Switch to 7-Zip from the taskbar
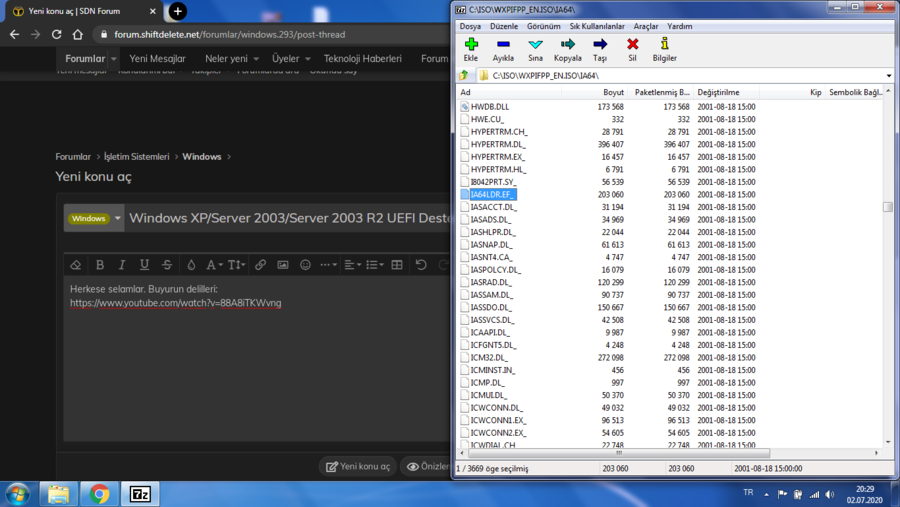This screenshot has height=507, width=900. (140, 494)
